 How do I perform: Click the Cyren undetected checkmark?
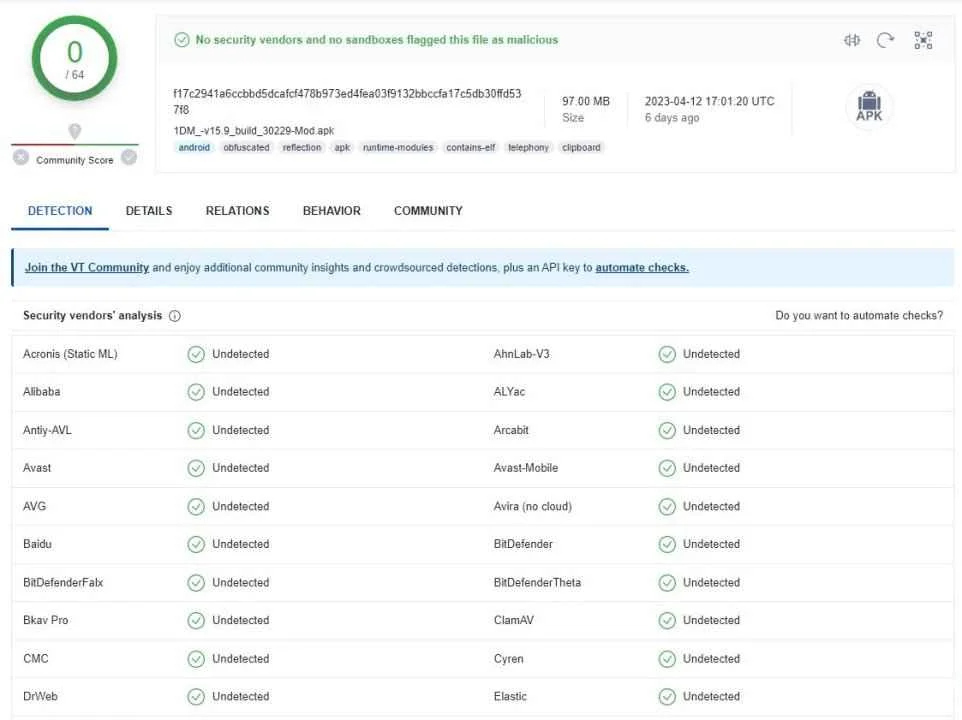pos(667,659)
